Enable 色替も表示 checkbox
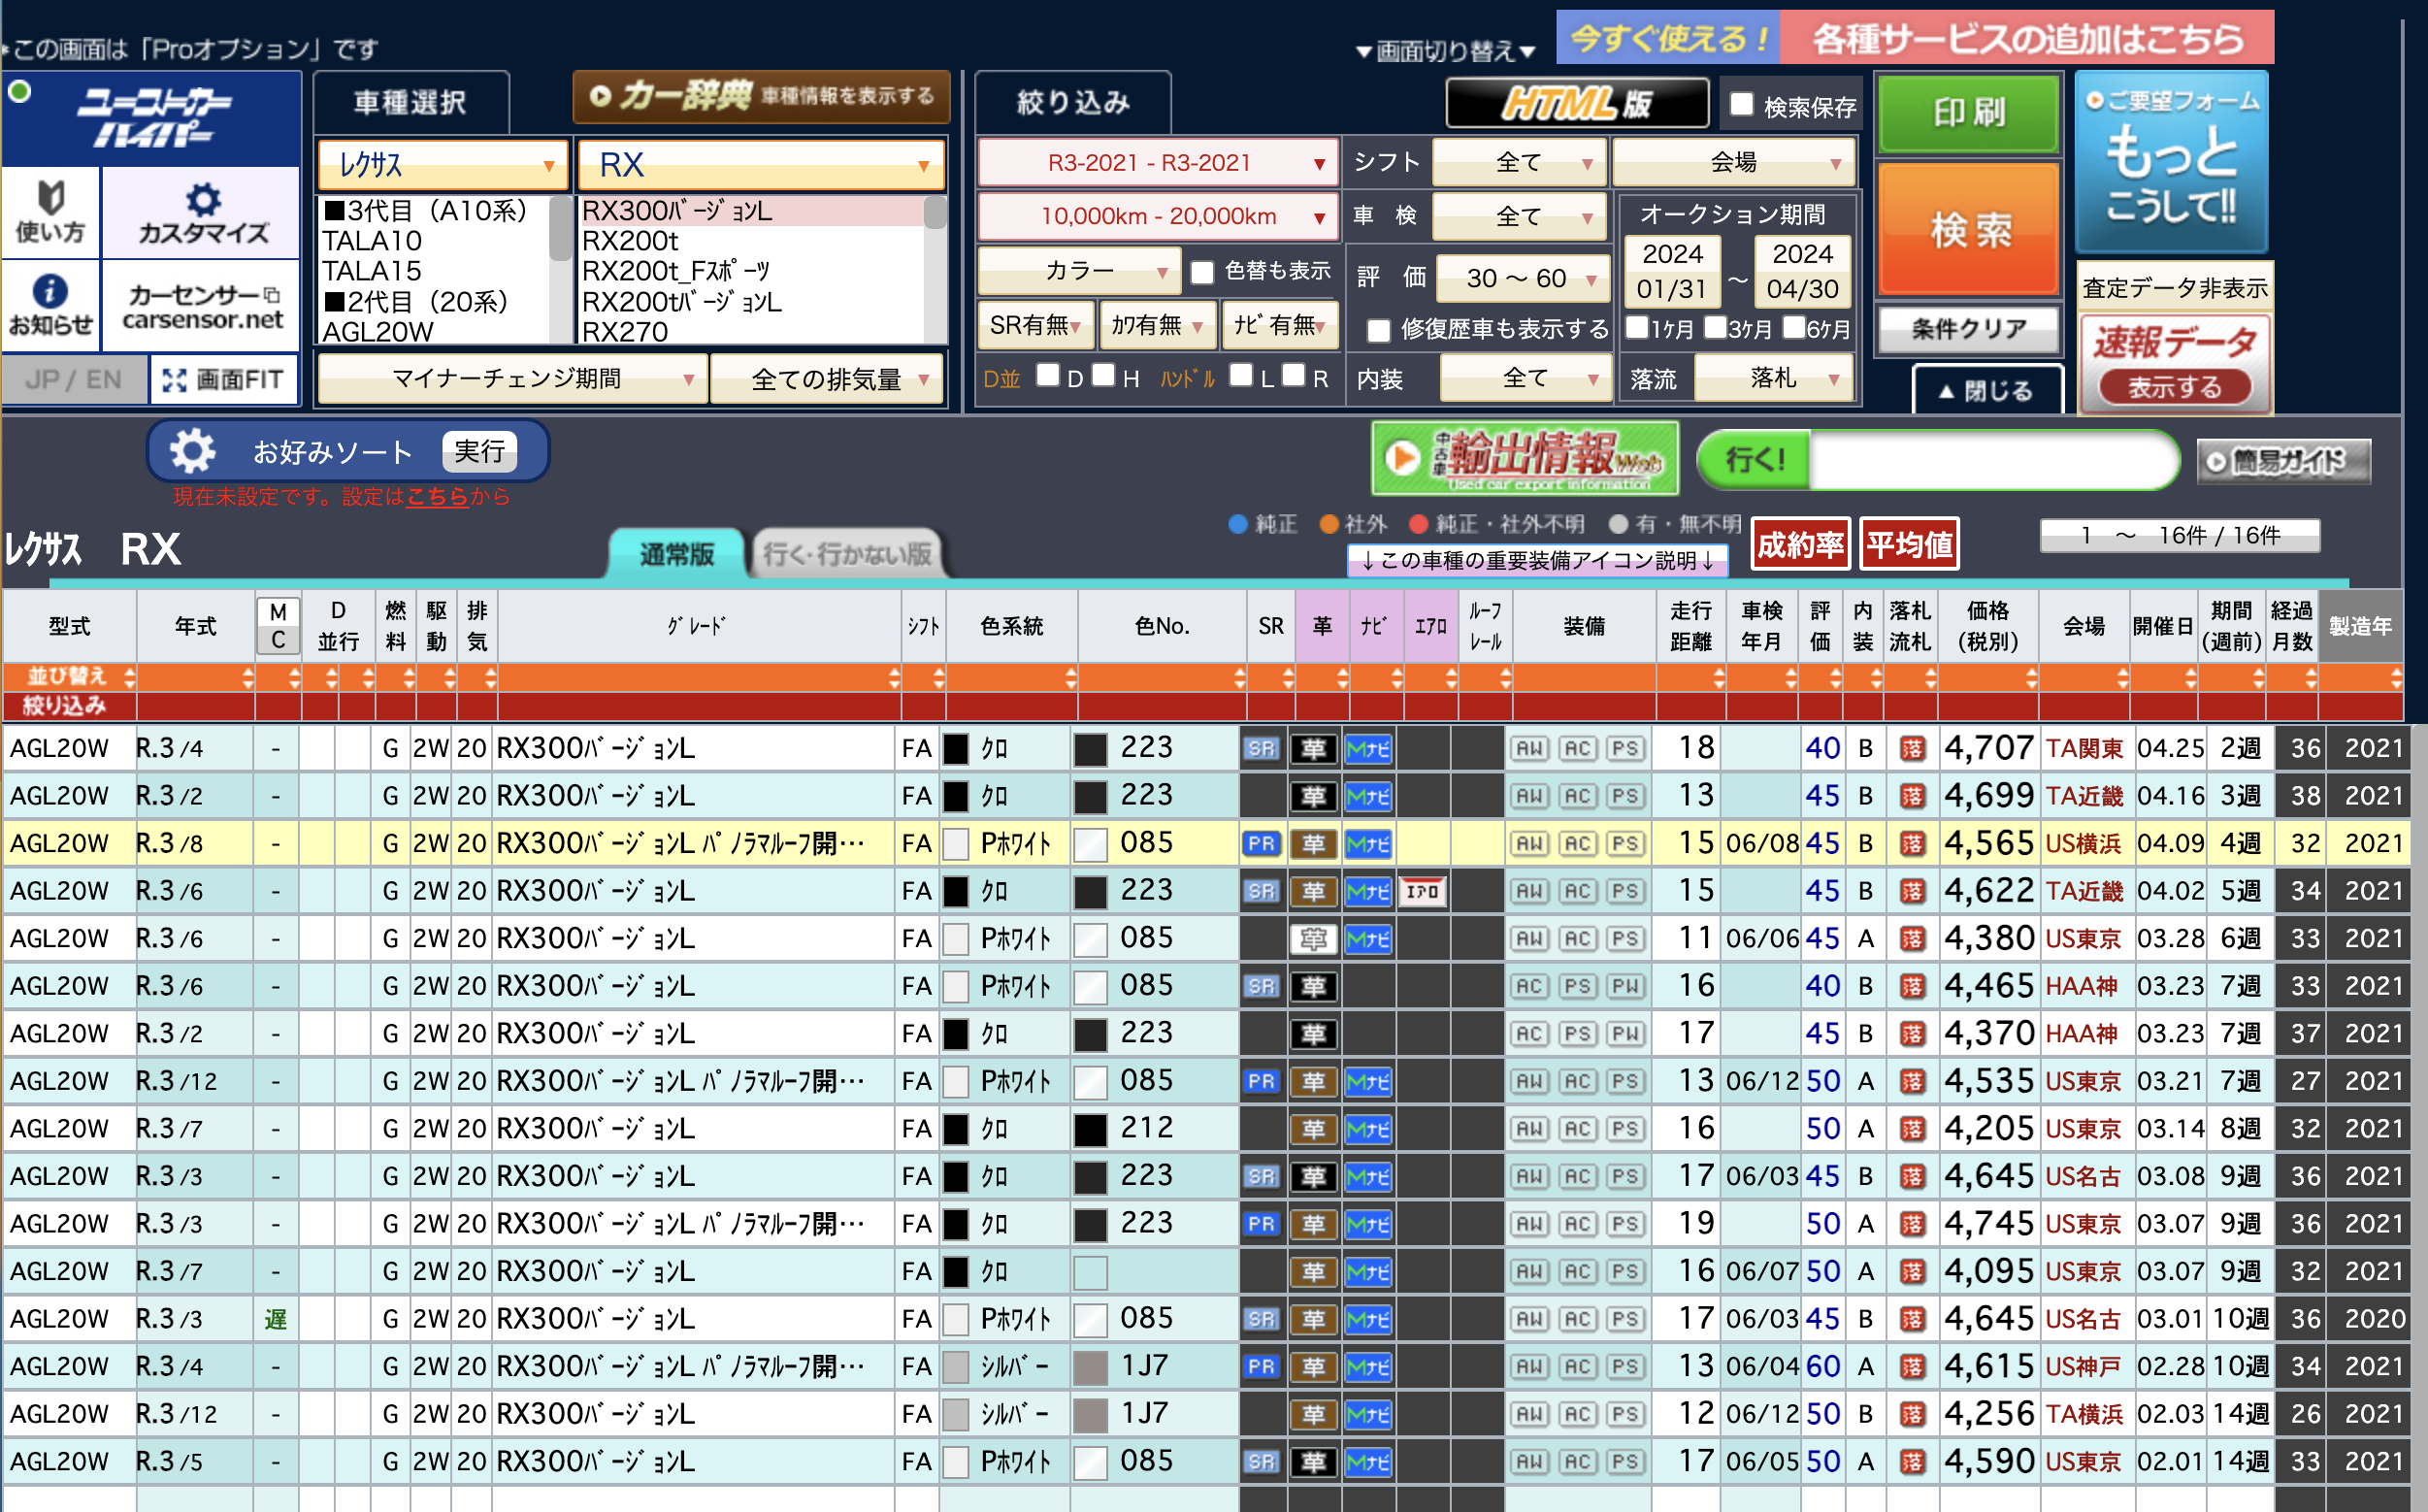 pyautogui.click(x=1202, y=271)
